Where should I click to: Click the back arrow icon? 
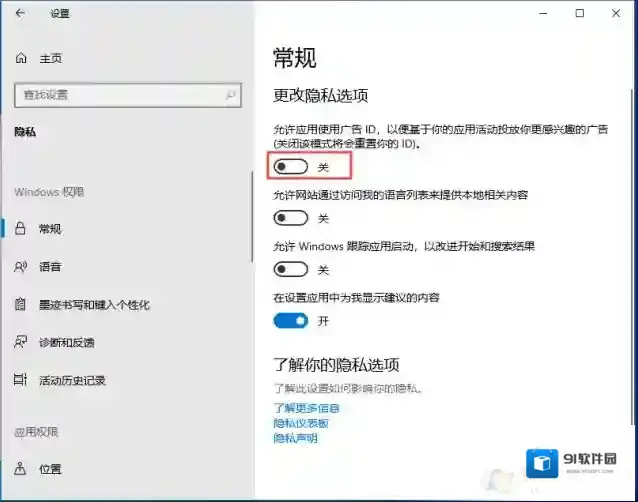pos(20,14)
